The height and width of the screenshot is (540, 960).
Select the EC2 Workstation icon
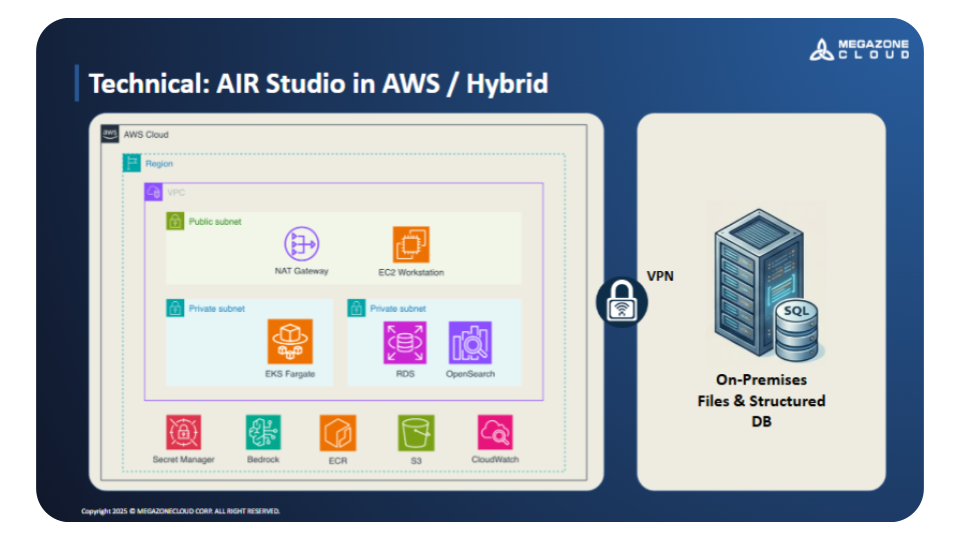[x=411, y=244]
